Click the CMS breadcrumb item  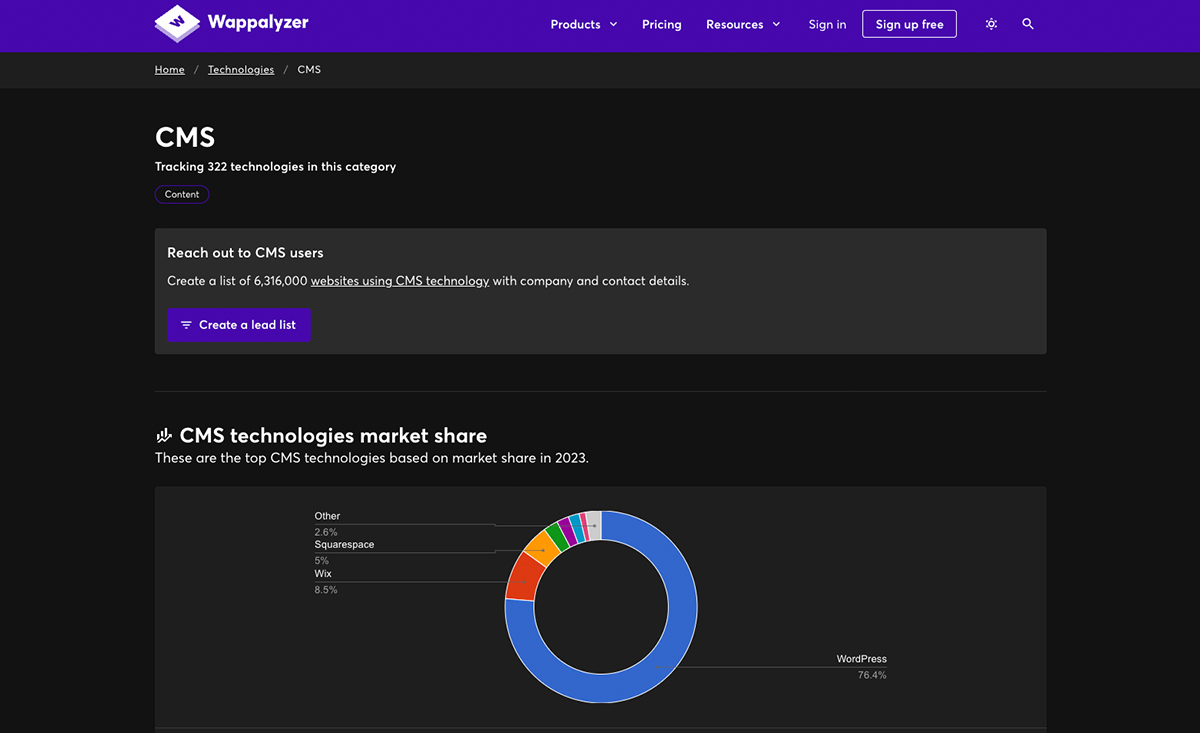(309, 70)
